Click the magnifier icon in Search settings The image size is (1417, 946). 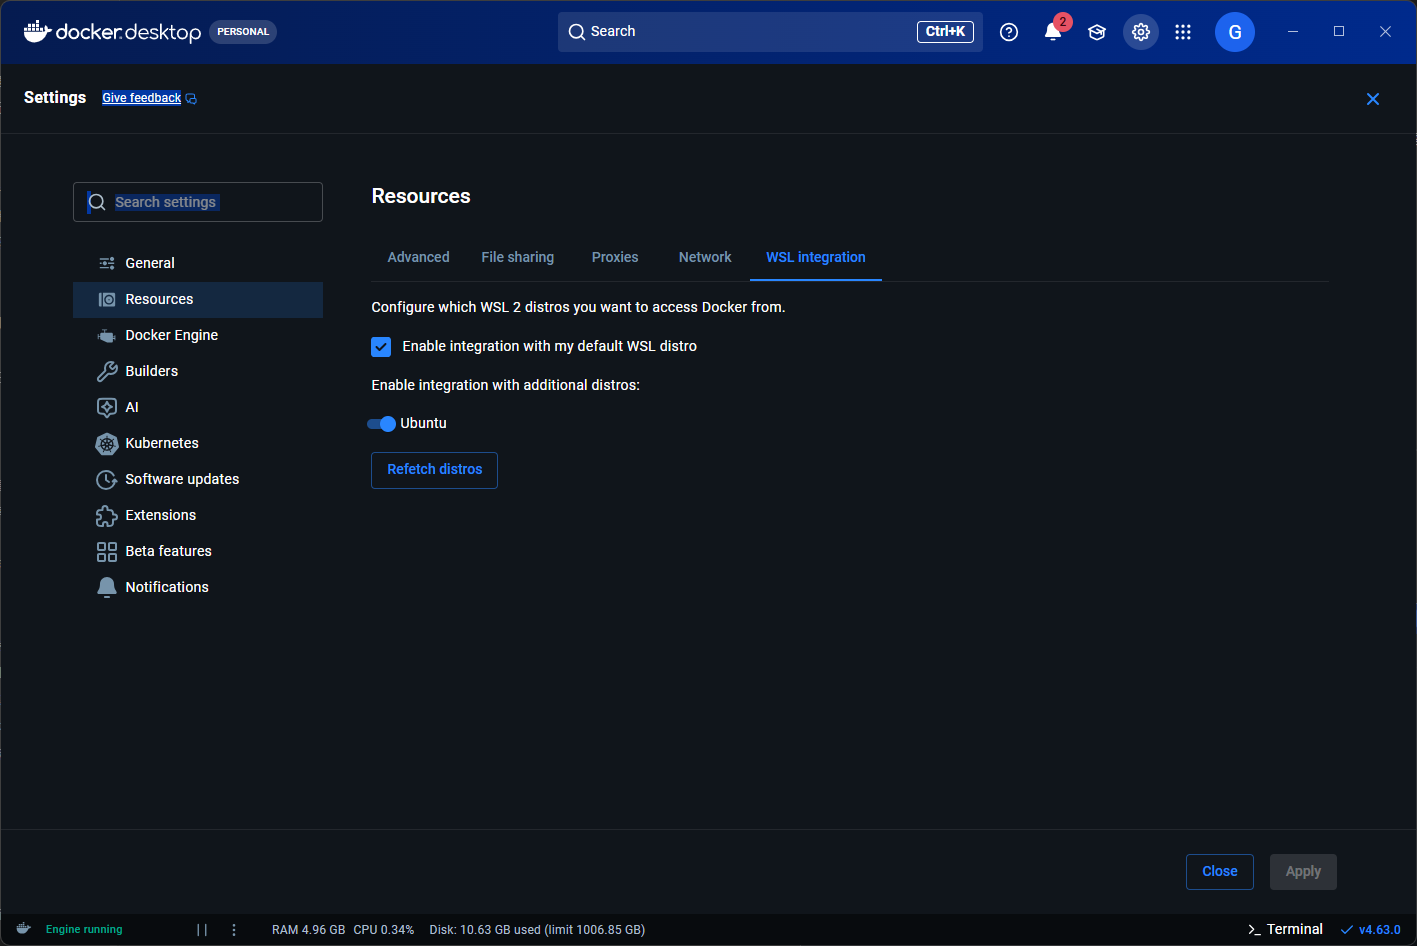pos(97,202)
